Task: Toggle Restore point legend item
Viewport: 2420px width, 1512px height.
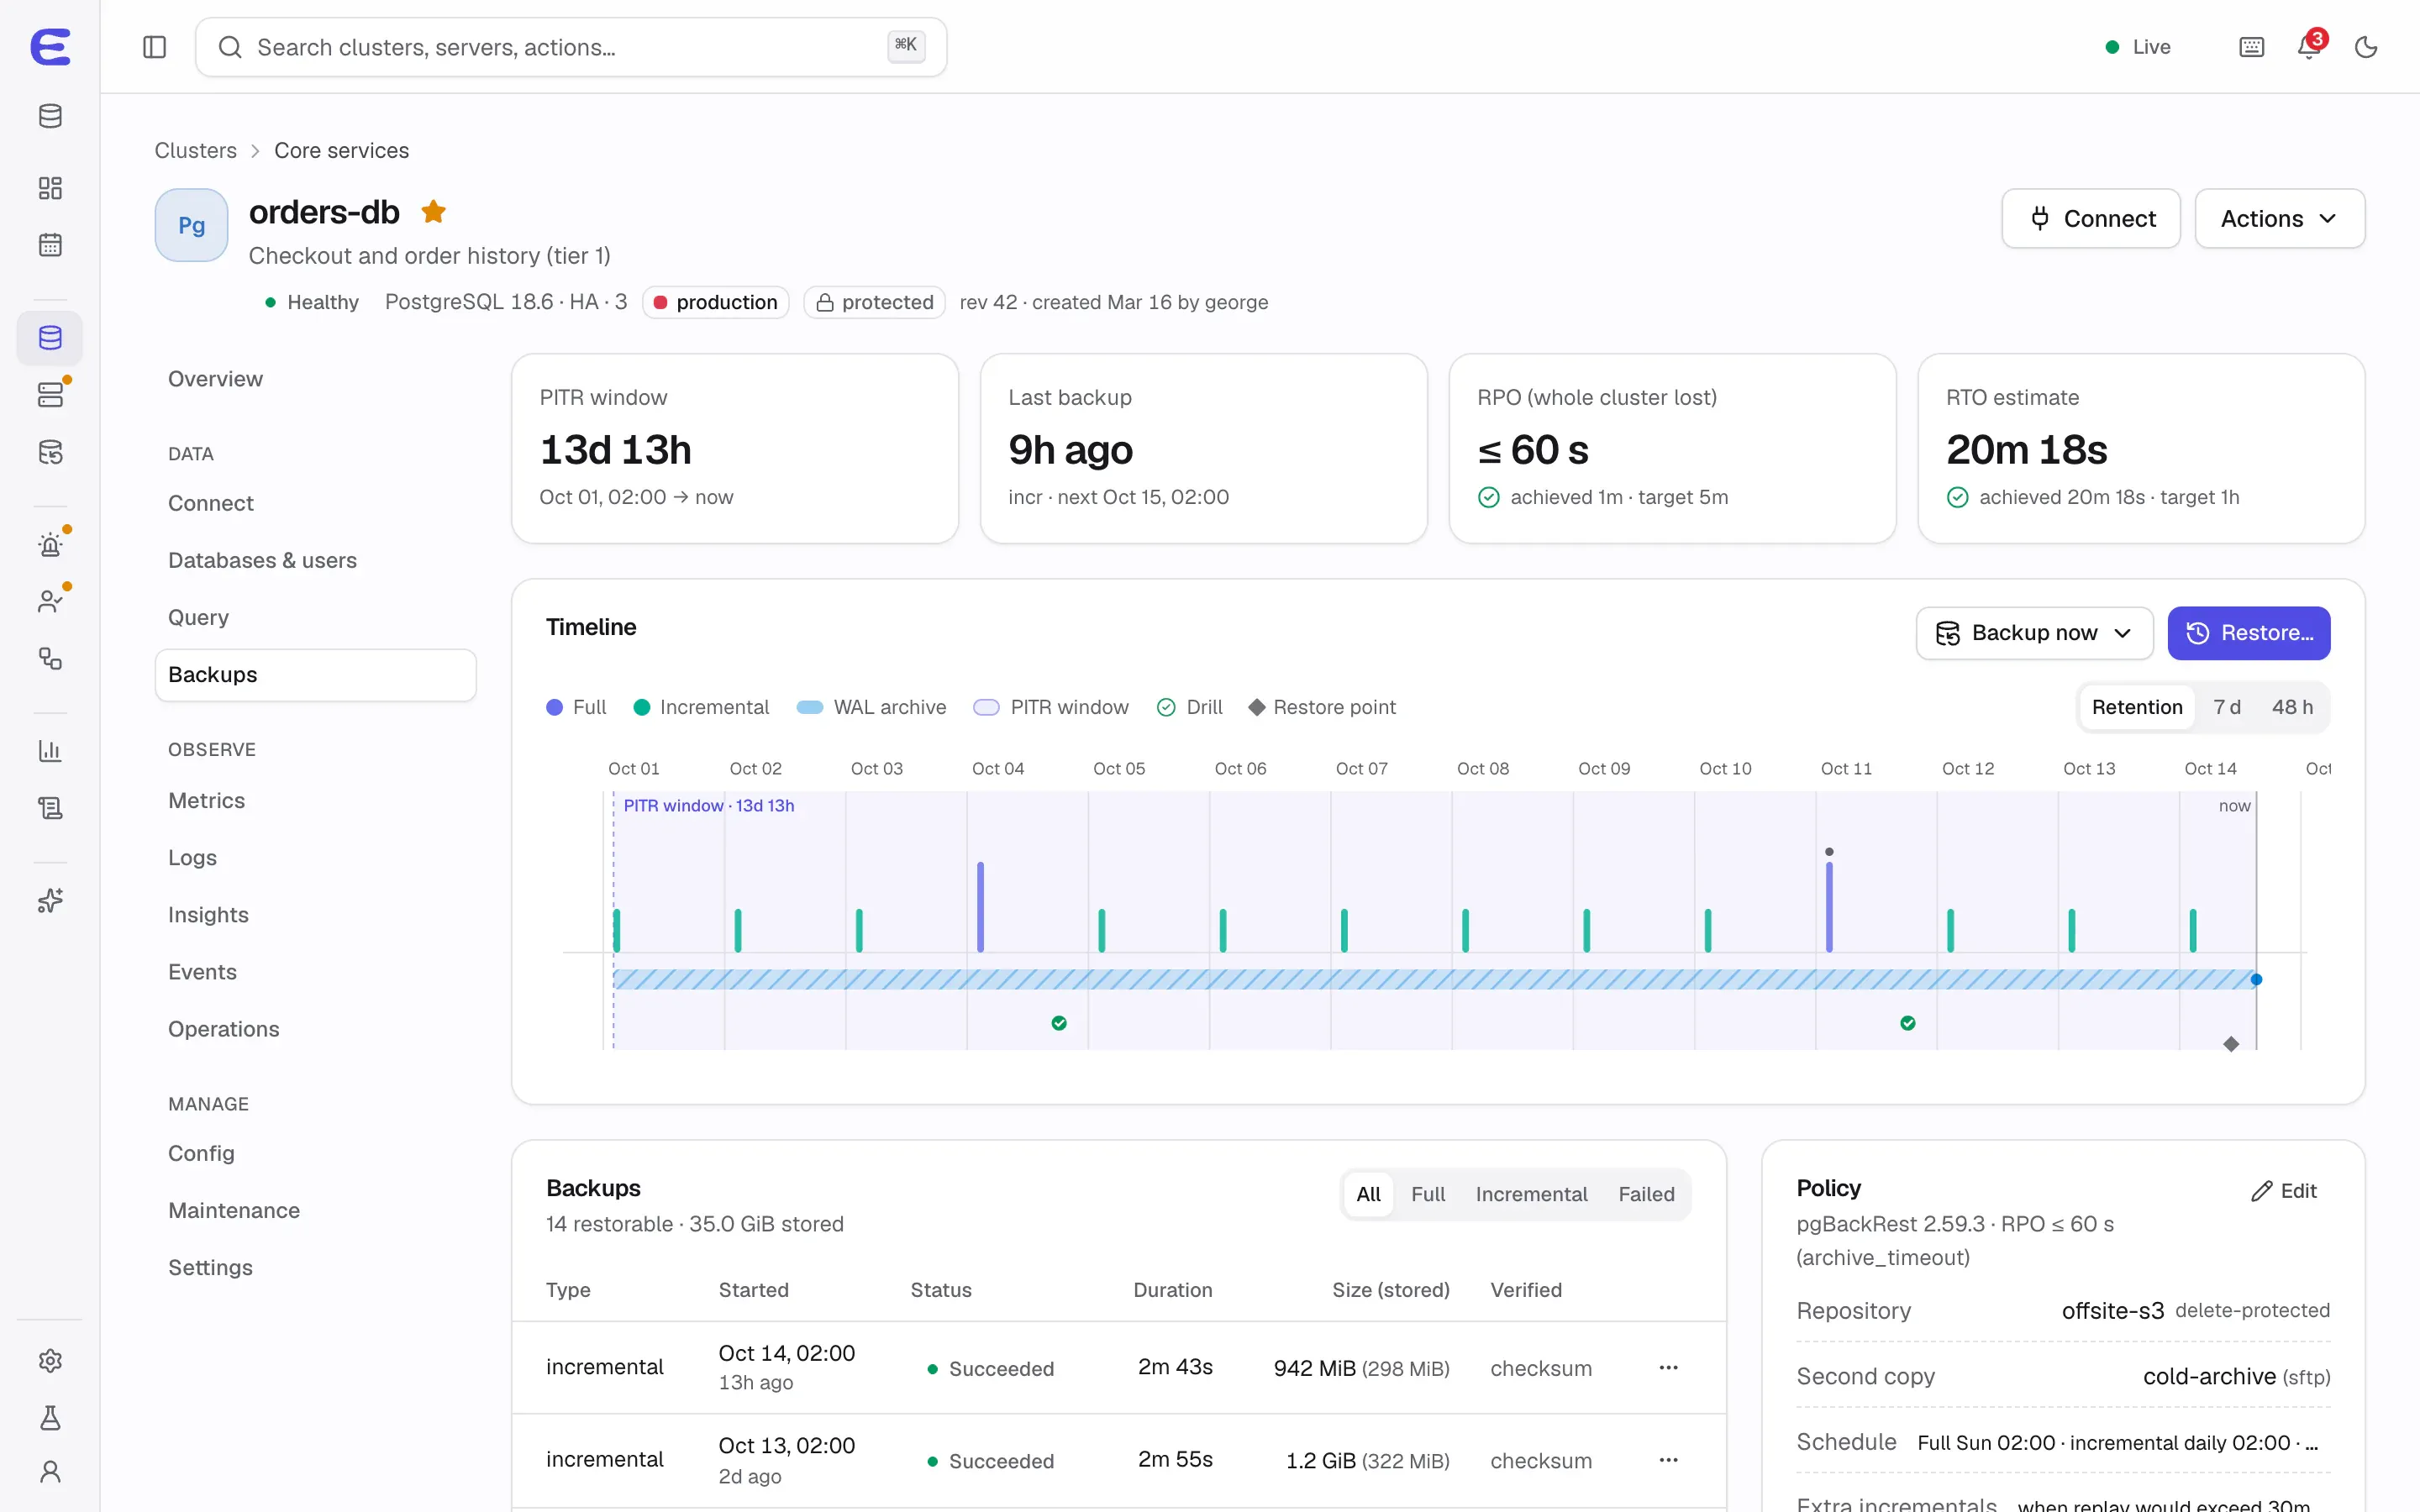Action: point(1322,707)
